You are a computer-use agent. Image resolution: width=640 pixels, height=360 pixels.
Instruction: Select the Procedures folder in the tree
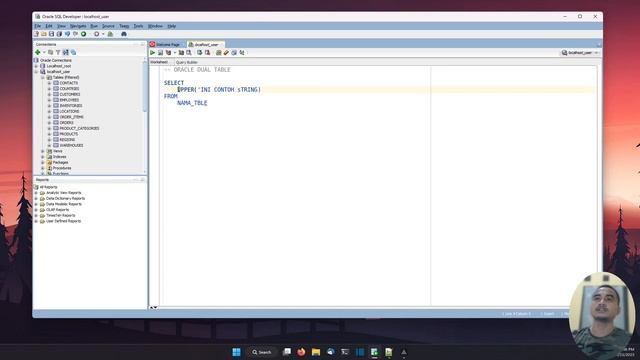pos(62,168)
